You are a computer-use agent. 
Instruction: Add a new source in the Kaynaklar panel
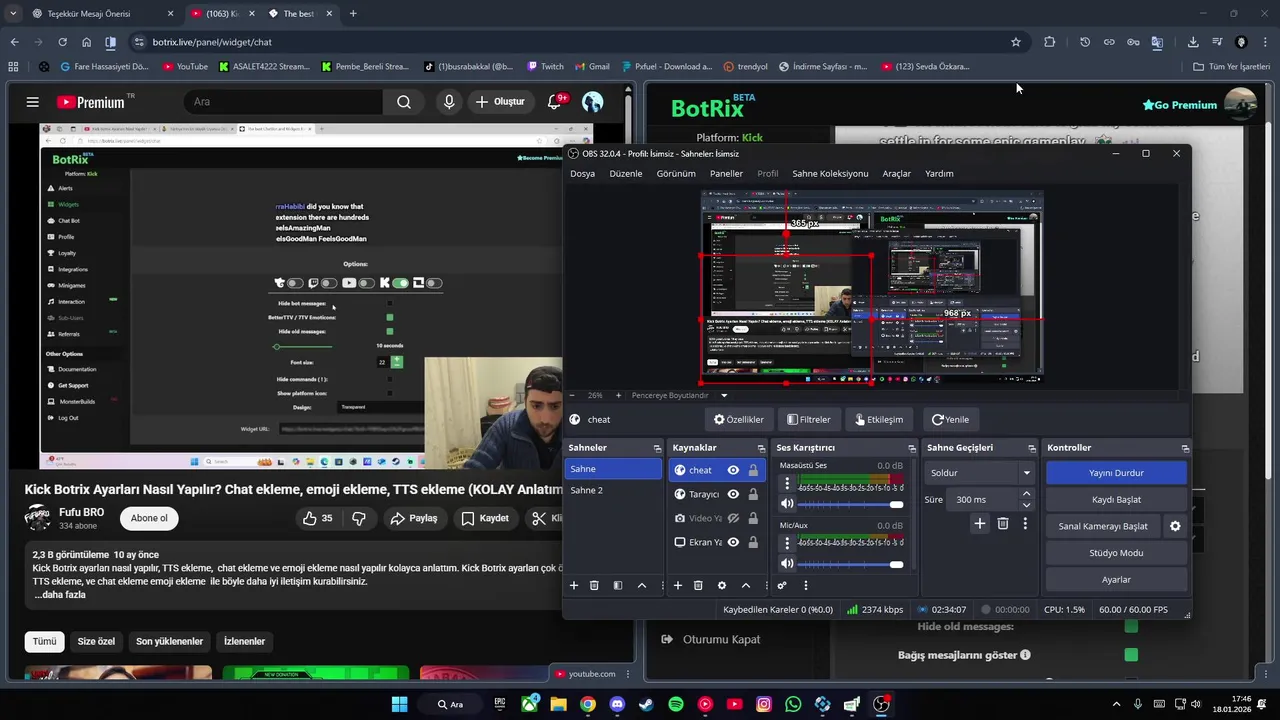coord(678,585)
